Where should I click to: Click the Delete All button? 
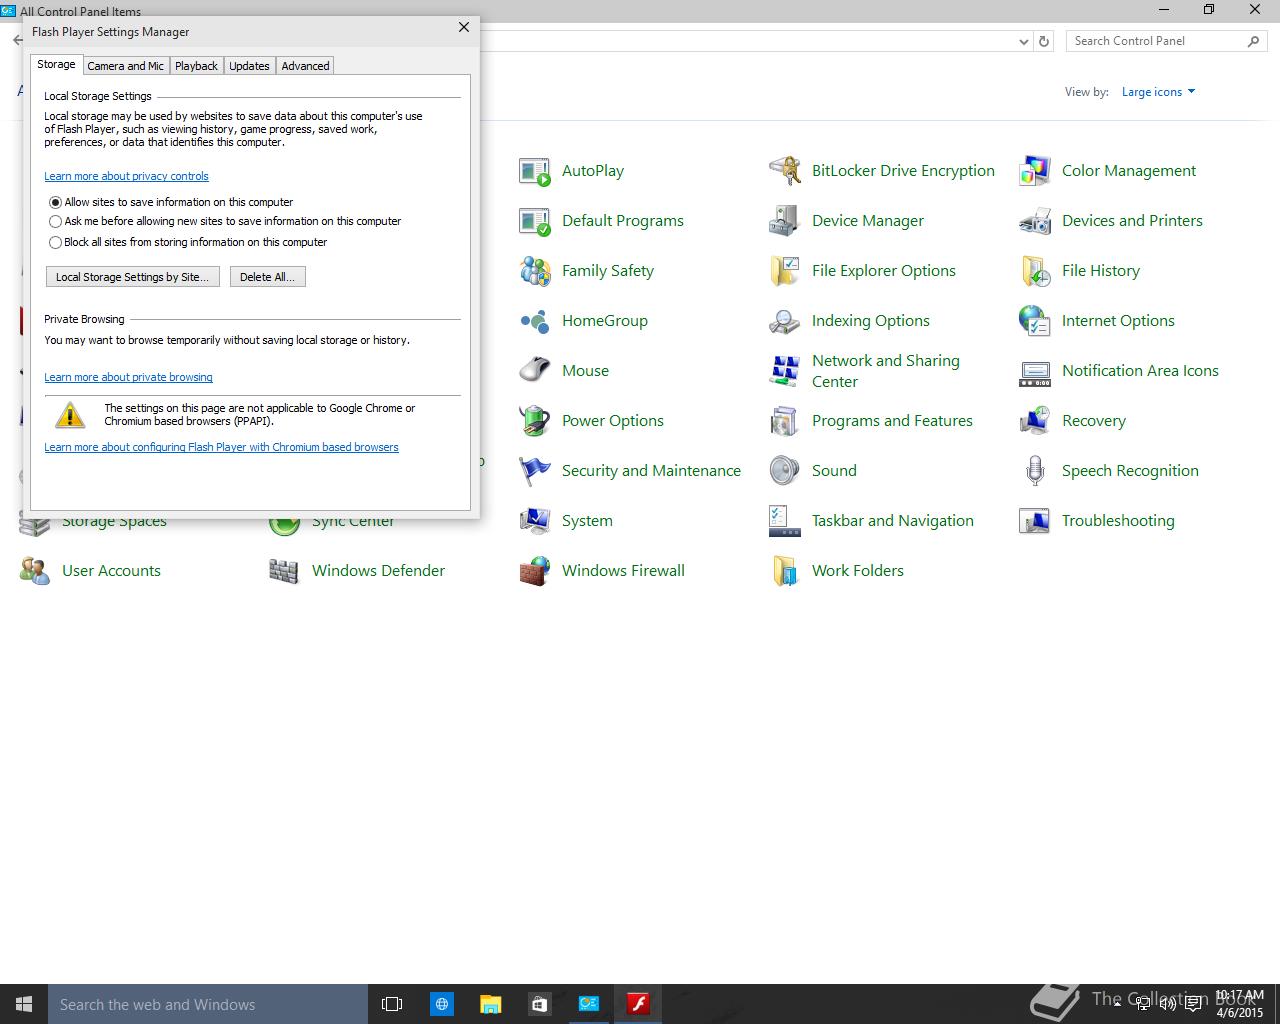(x=267, y=277)
